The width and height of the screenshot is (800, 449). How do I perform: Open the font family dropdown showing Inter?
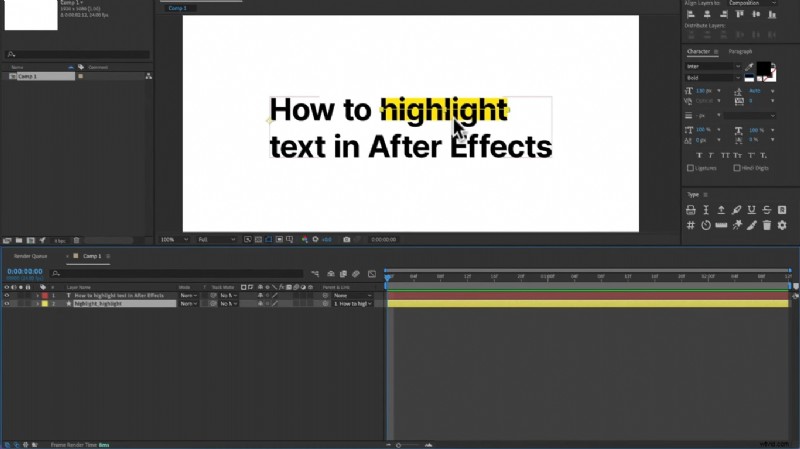coord(713,66)
